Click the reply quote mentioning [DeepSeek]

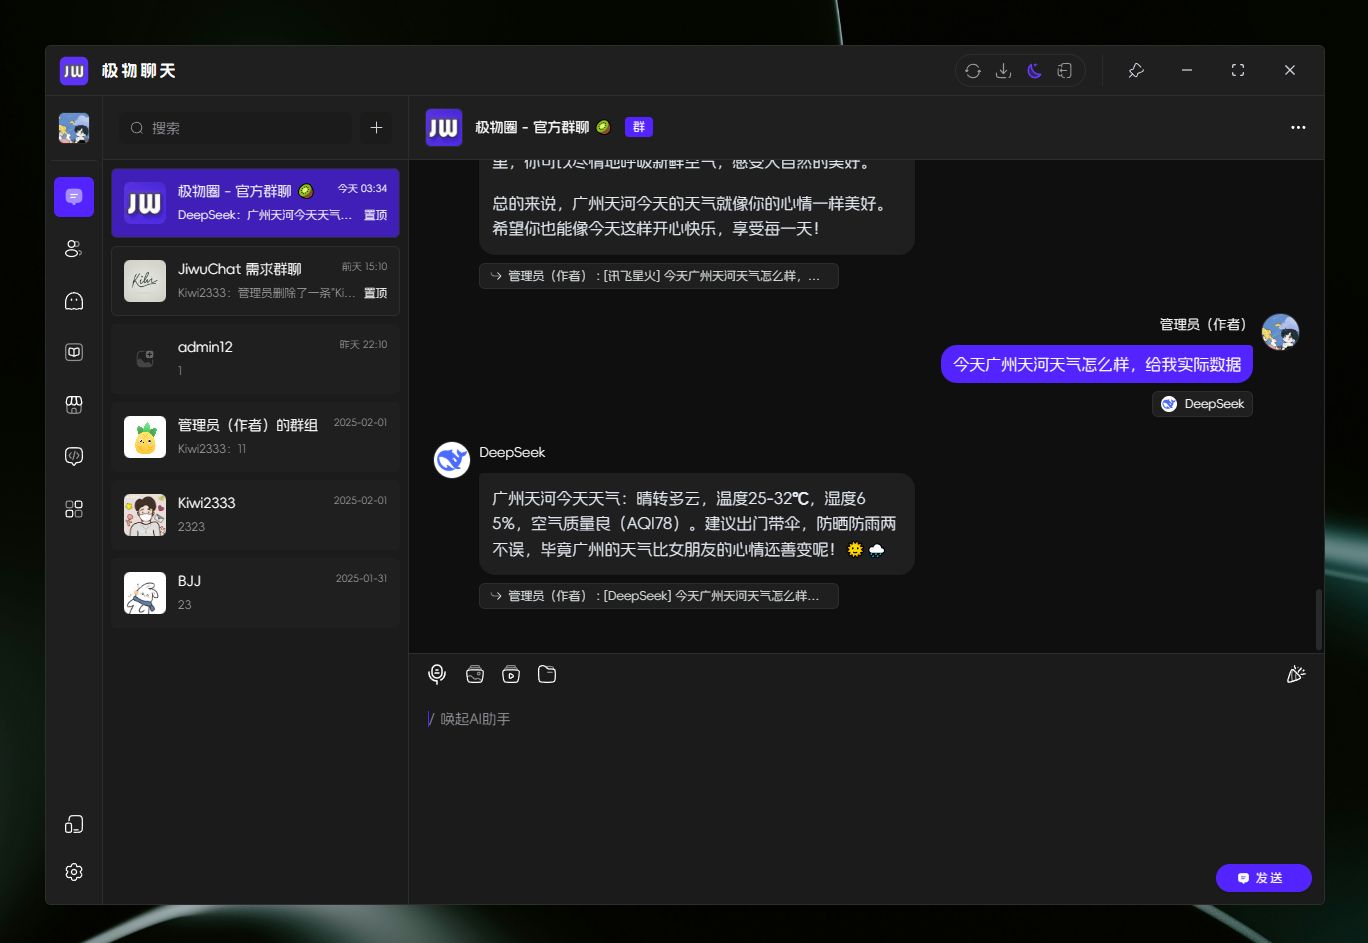658,596
